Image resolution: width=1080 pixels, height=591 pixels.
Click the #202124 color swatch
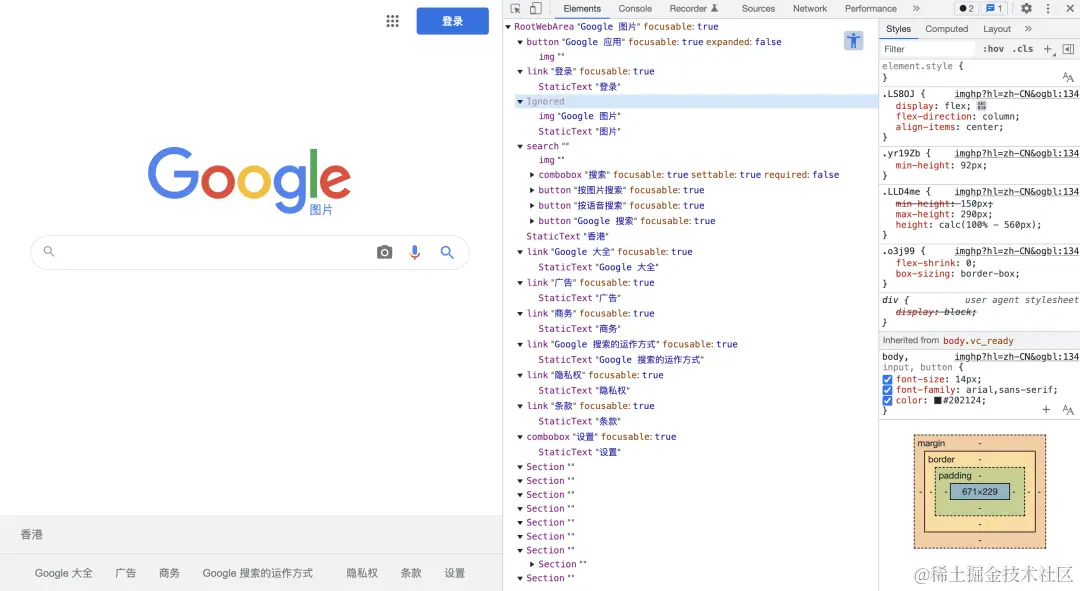pyautogui.click(x=937, y=400)
